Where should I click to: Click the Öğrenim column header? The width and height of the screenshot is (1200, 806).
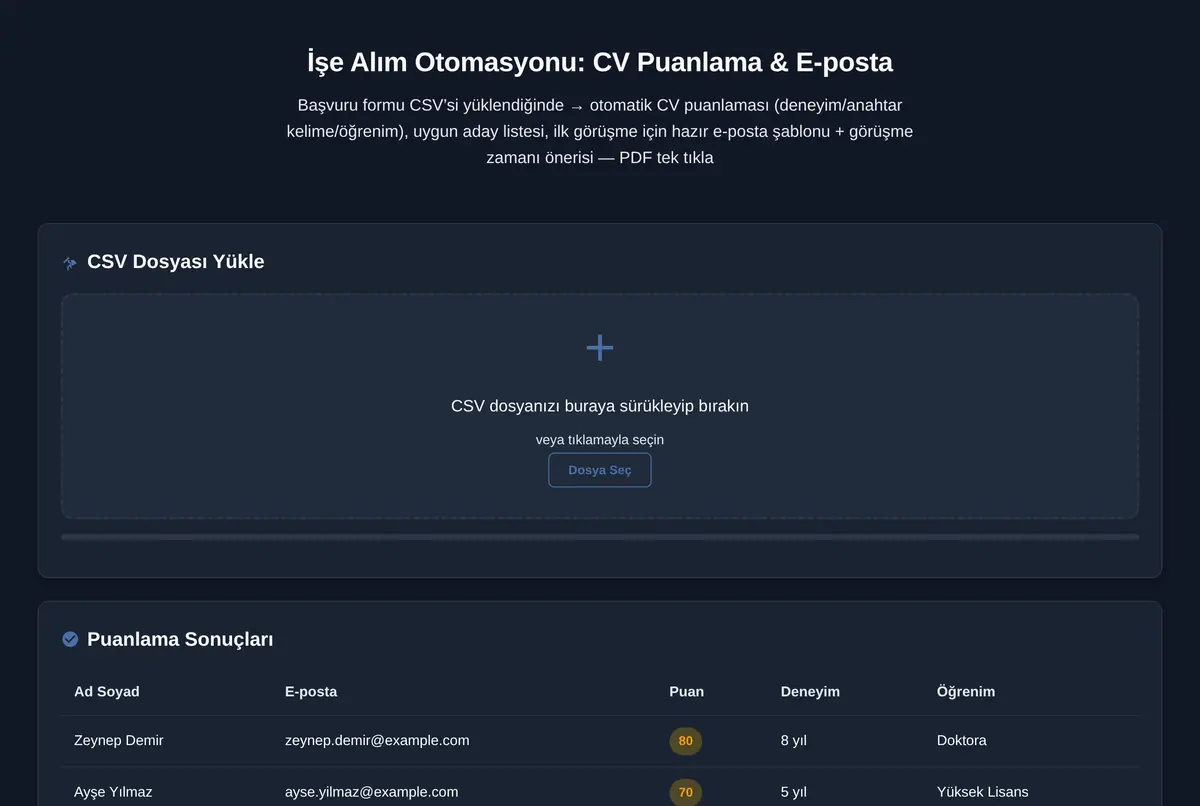point(966,691)
